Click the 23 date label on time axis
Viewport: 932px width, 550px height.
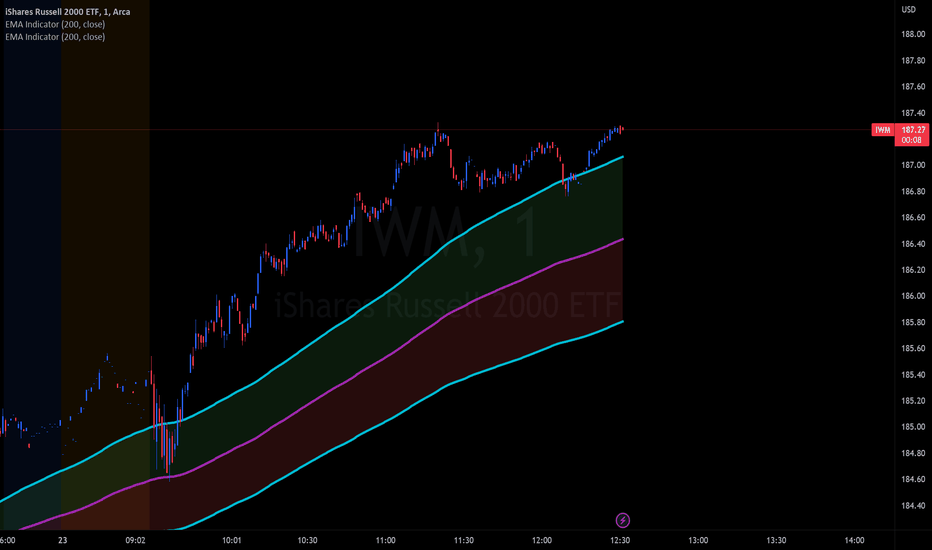coord(62,540)
